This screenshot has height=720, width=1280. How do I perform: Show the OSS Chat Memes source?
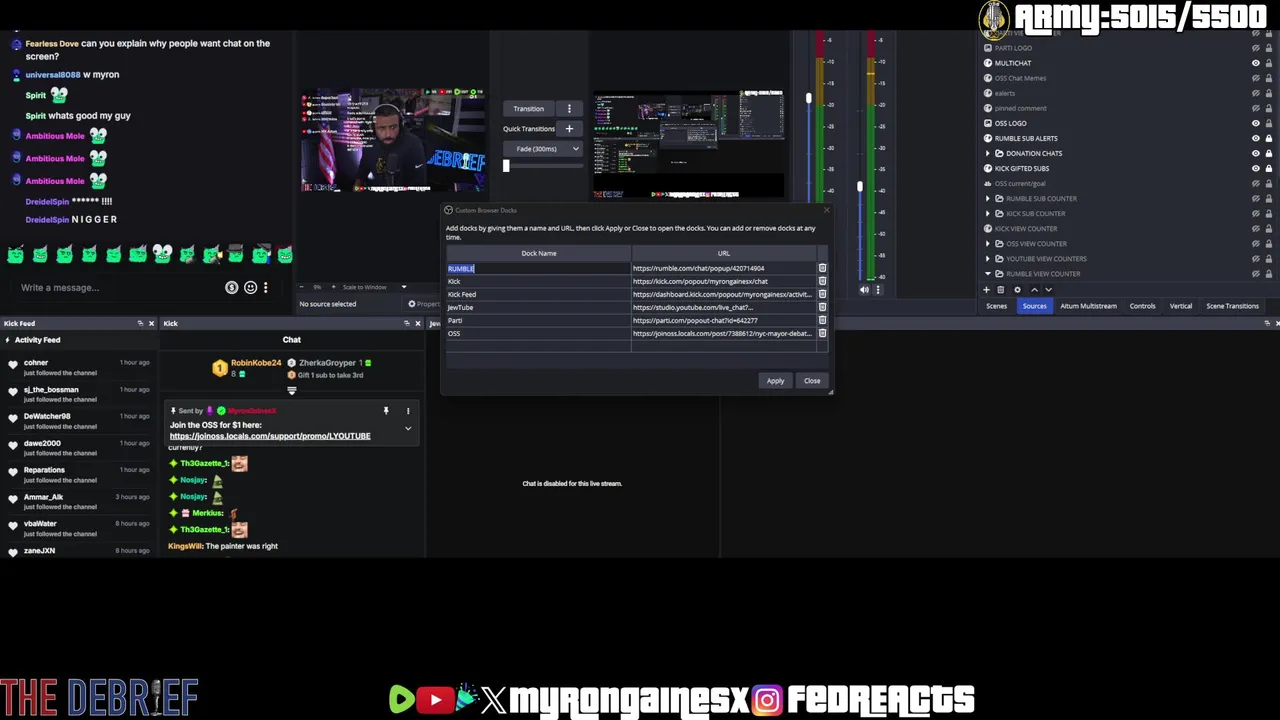tap(1256, 78)
